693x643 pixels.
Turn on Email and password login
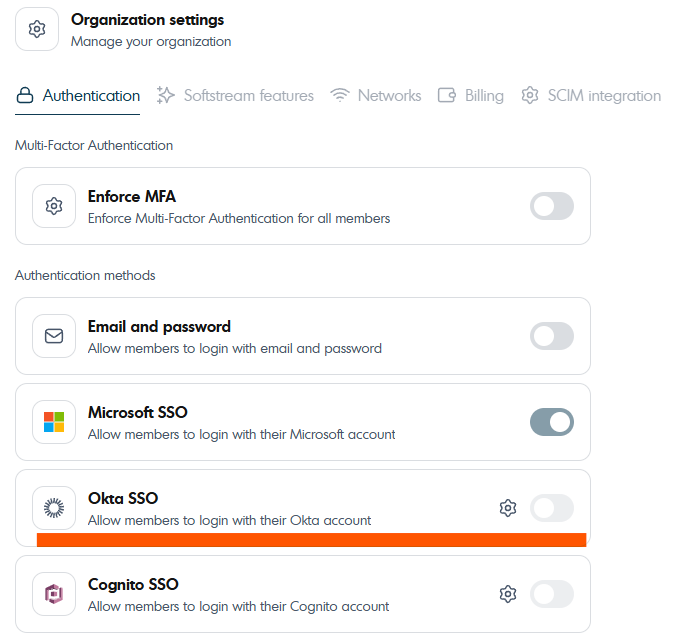[x=552, y=336]
